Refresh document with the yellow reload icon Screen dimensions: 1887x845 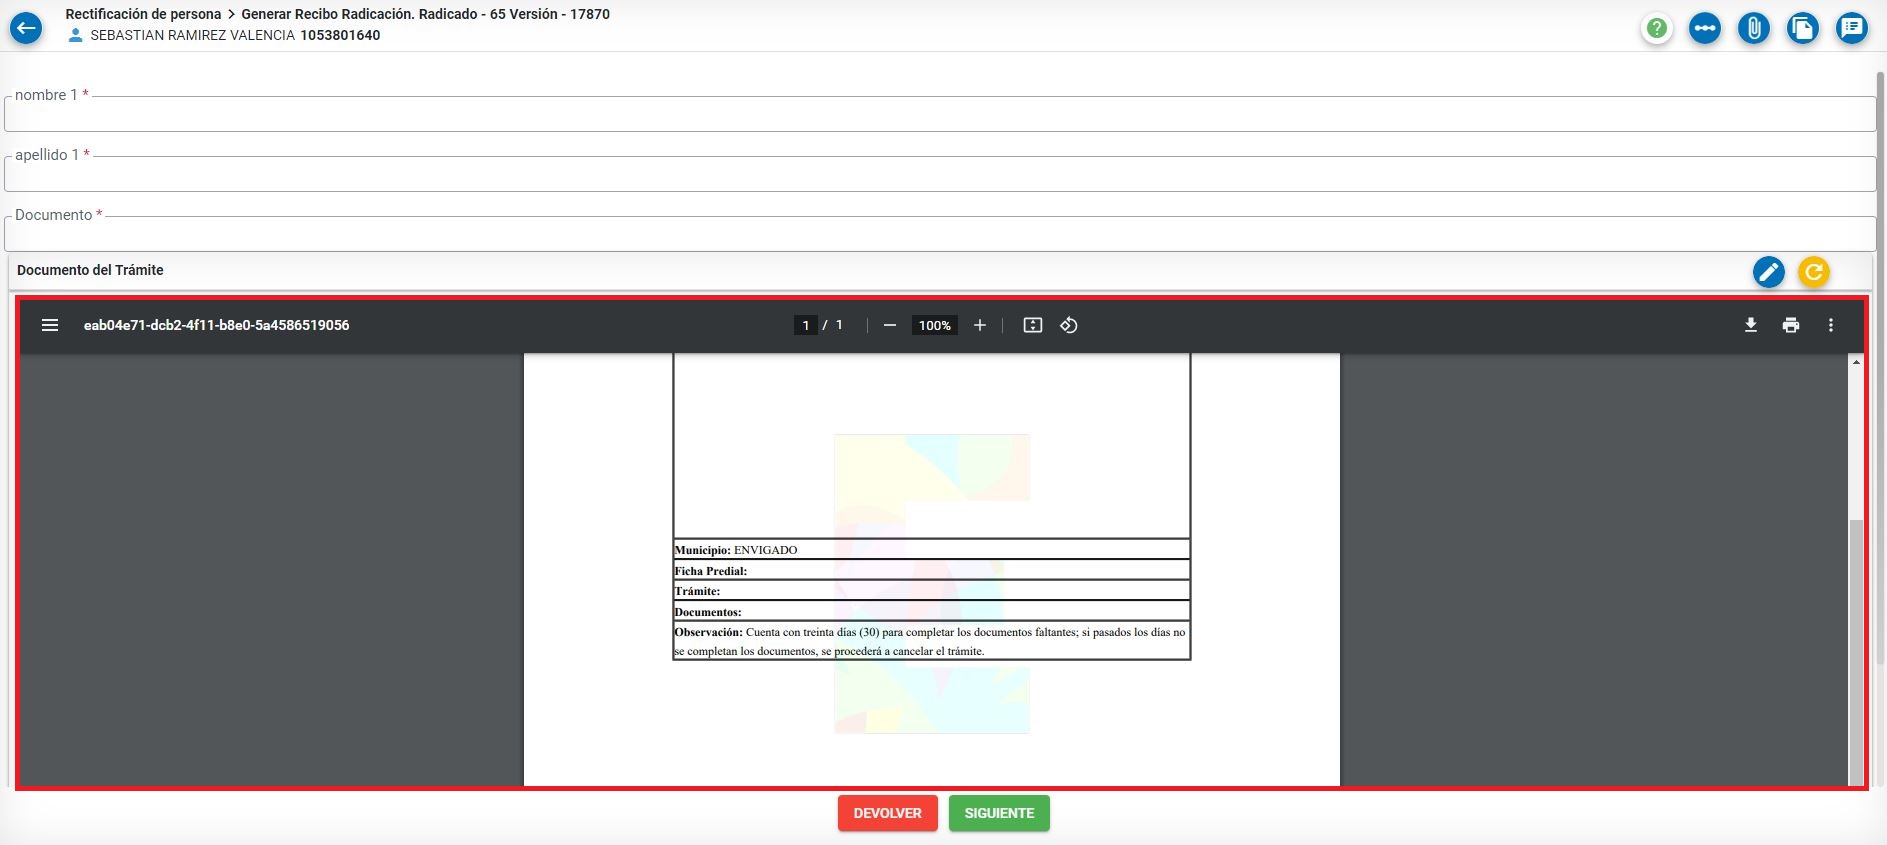coord(1813,272)
